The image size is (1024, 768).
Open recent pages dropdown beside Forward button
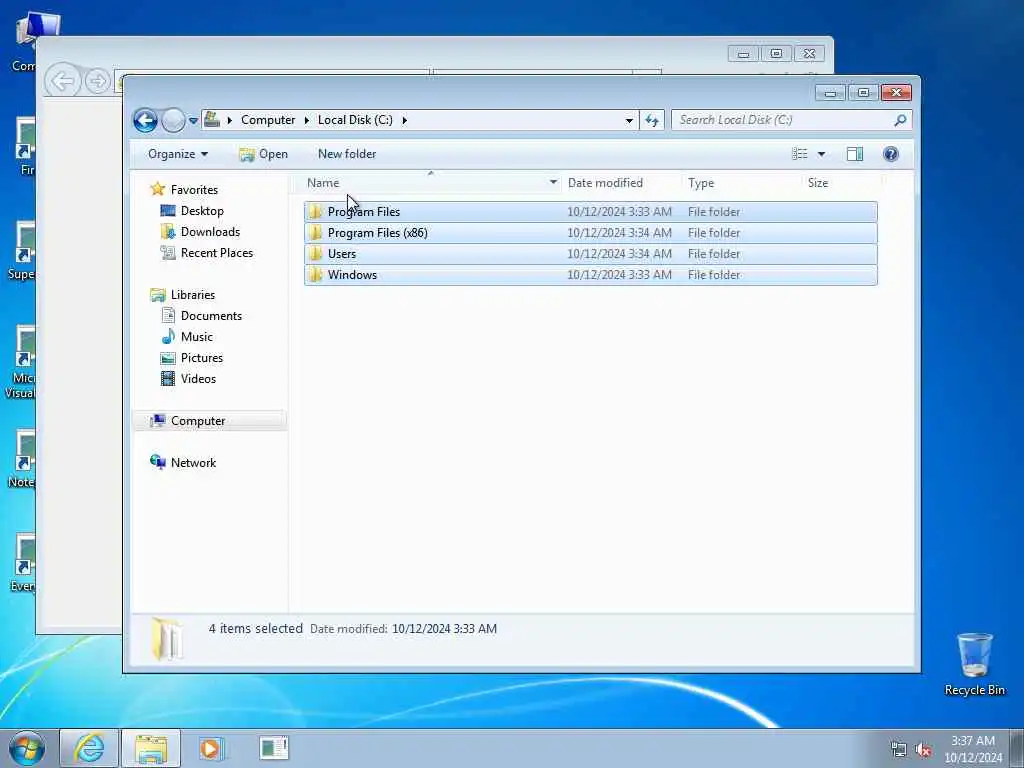click(193, 121)
